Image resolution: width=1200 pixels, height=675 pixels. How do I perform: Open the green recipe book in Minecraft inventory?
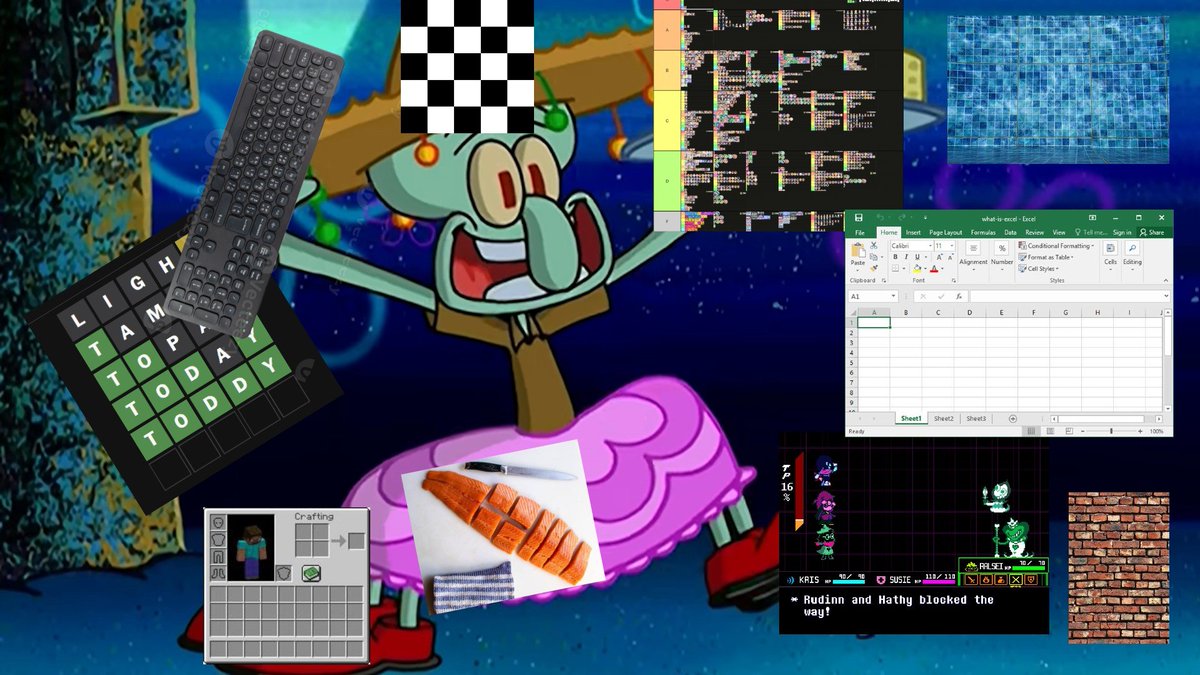pos(311,573)
